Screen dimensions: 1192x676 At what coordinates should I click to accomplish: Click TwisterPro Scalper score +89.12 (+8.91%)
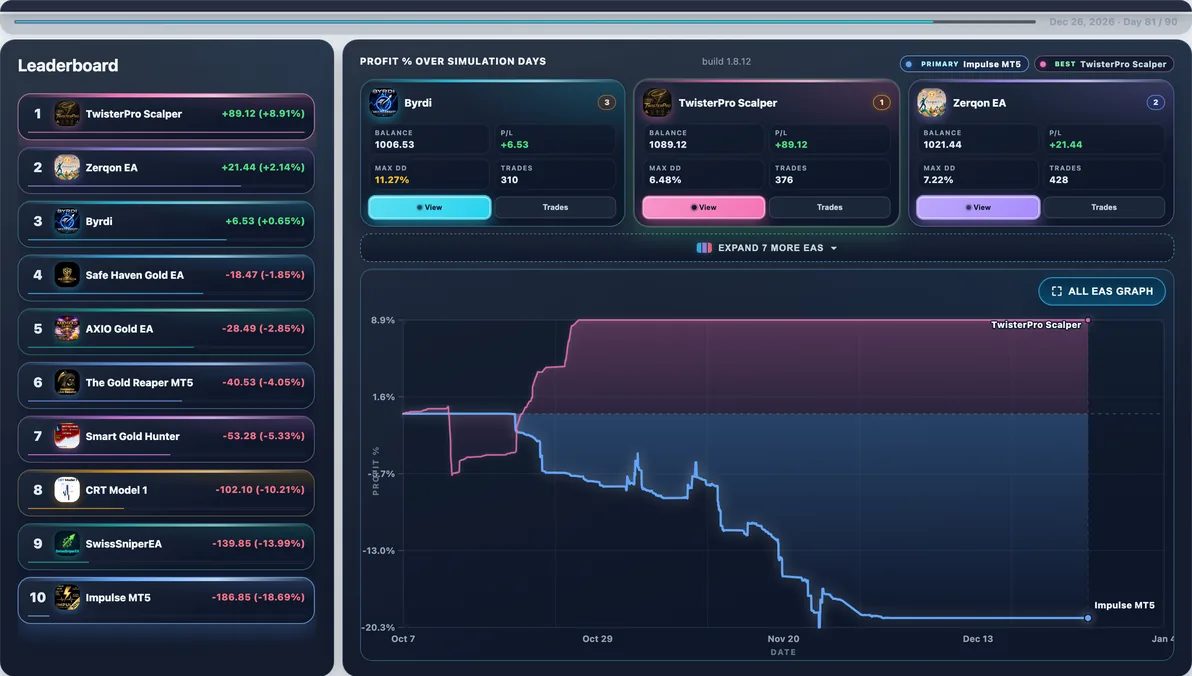(x=263, y=113)
